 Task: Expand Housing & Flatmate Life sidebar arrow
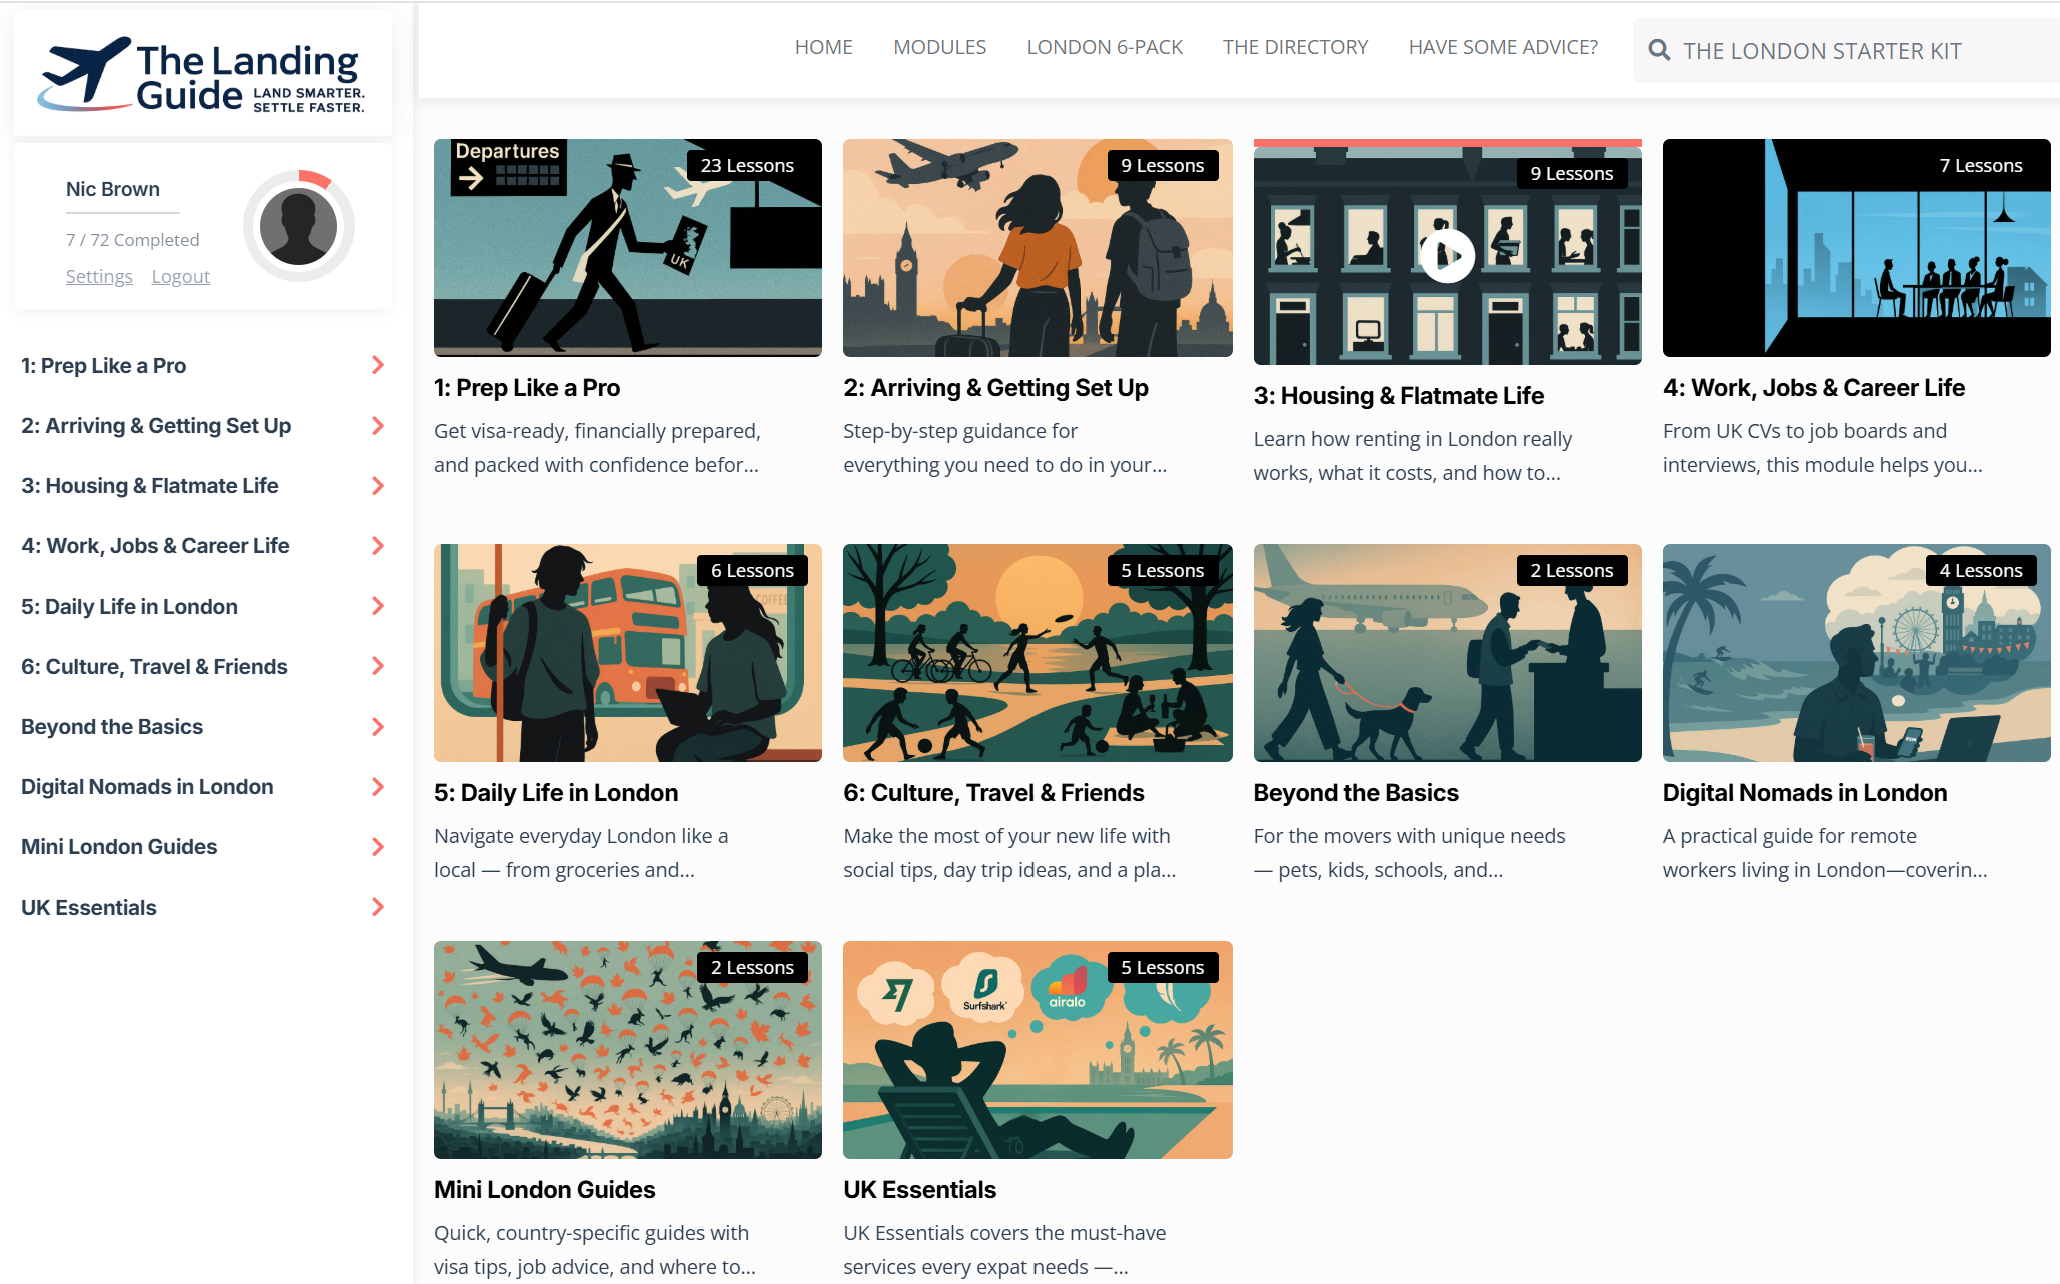point(378,486)
